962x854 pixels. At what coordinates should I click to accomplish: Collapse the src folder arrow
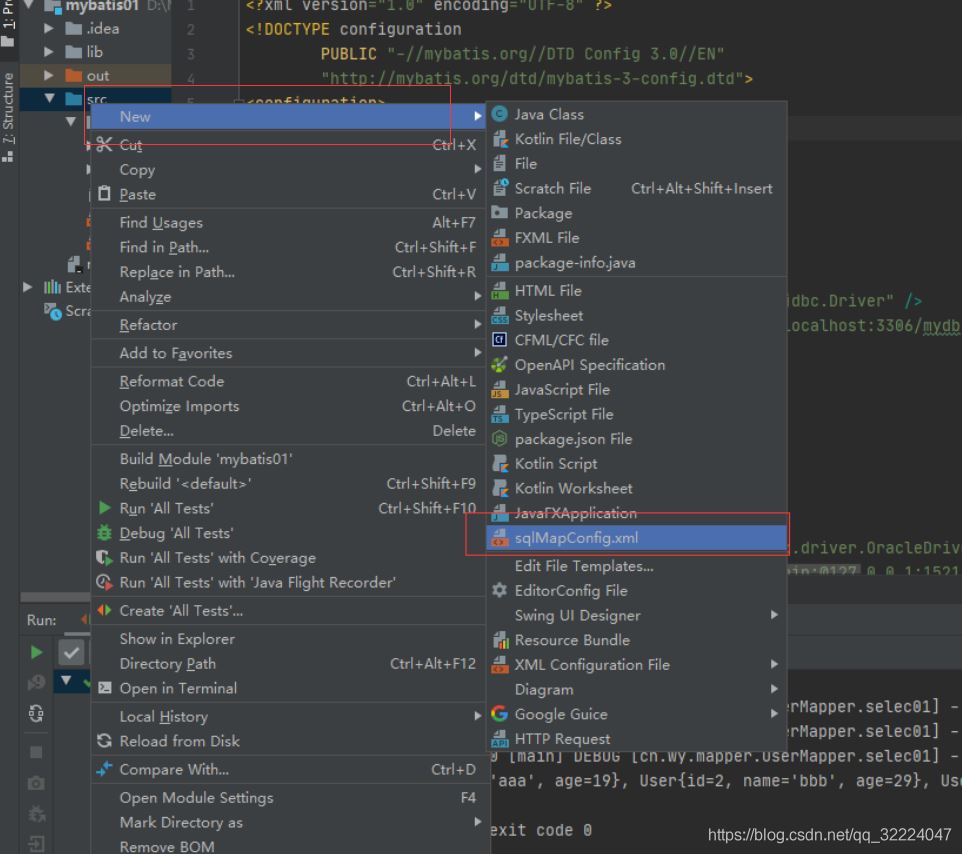49,98
